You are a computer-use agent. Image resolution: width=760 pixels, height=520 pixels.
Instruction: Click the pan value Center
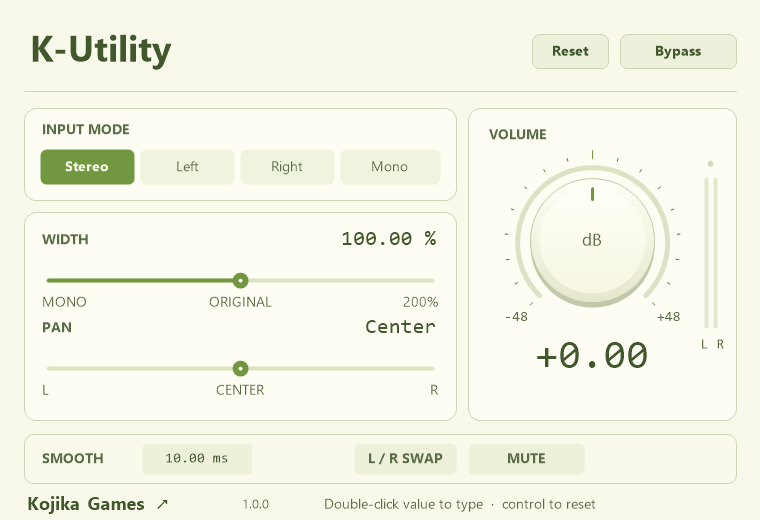(400, 327)
